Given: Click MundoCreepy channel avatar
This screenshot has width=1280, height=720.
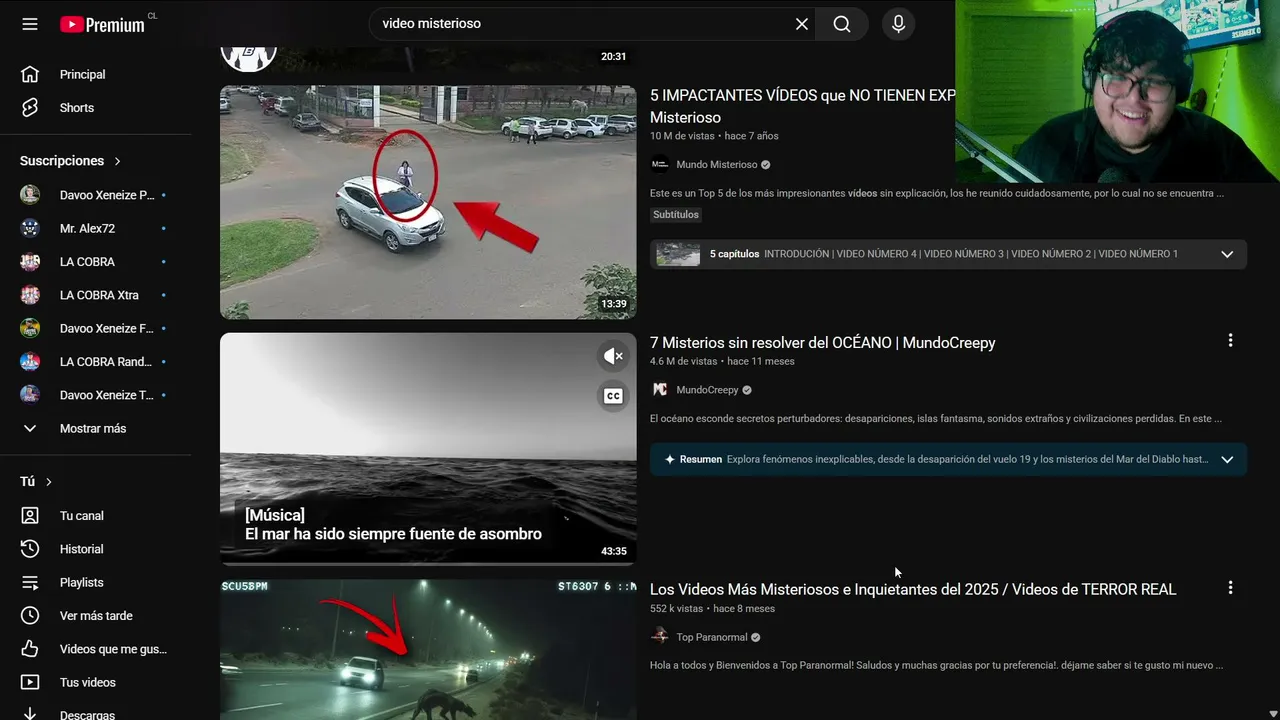Looking at the screenshot, I should point(660,390).
